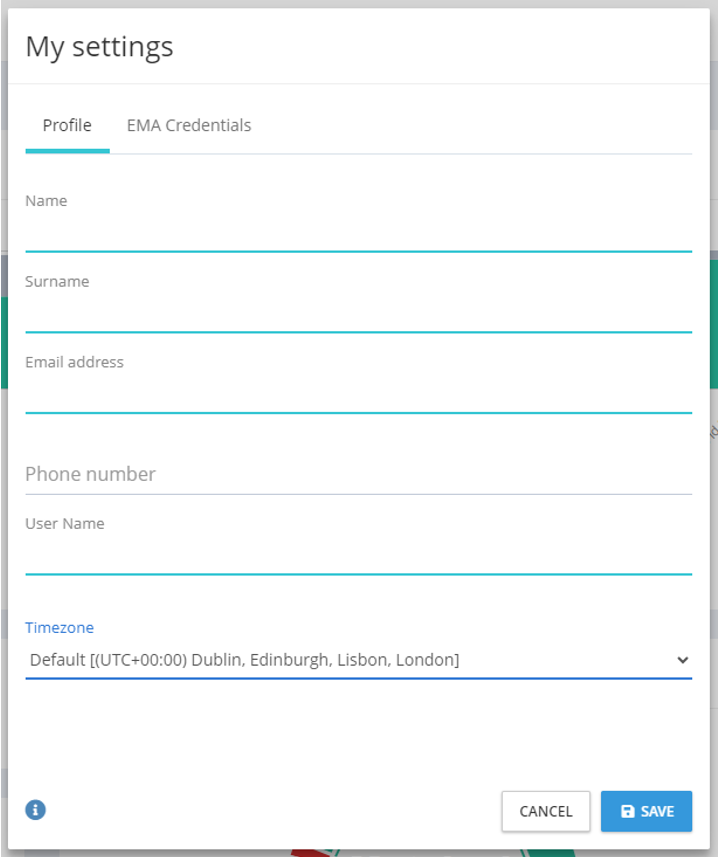Open the EMA Credentials tab
Screen dimensions: 719x857
point(189,126)
